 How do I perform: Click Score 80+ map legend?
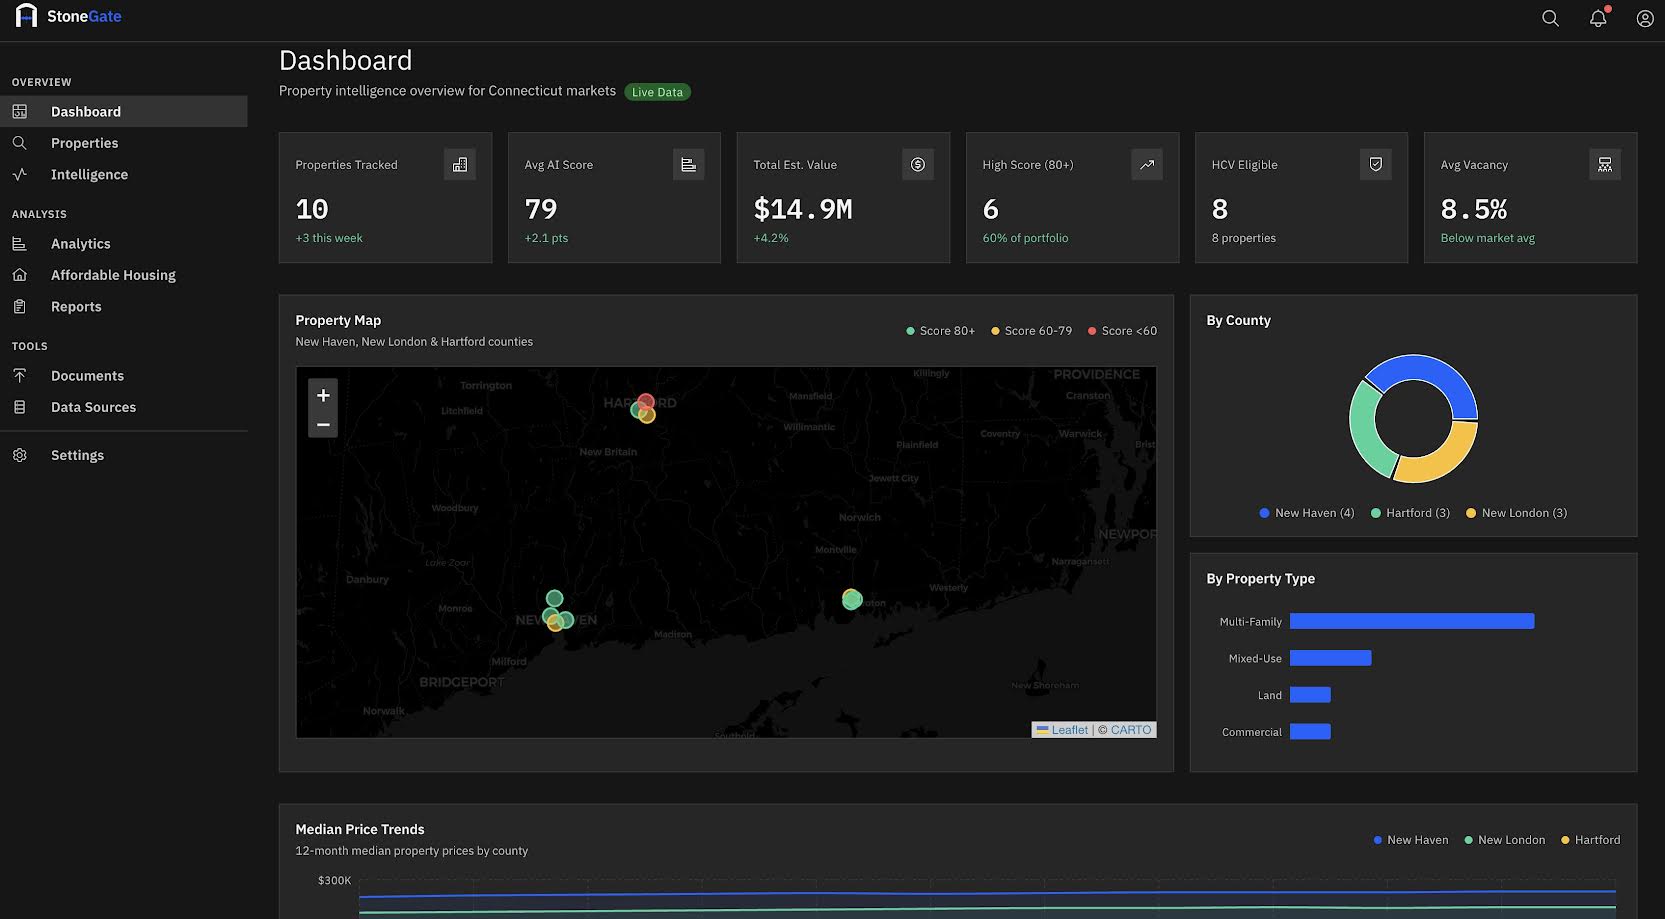[940, 331]
